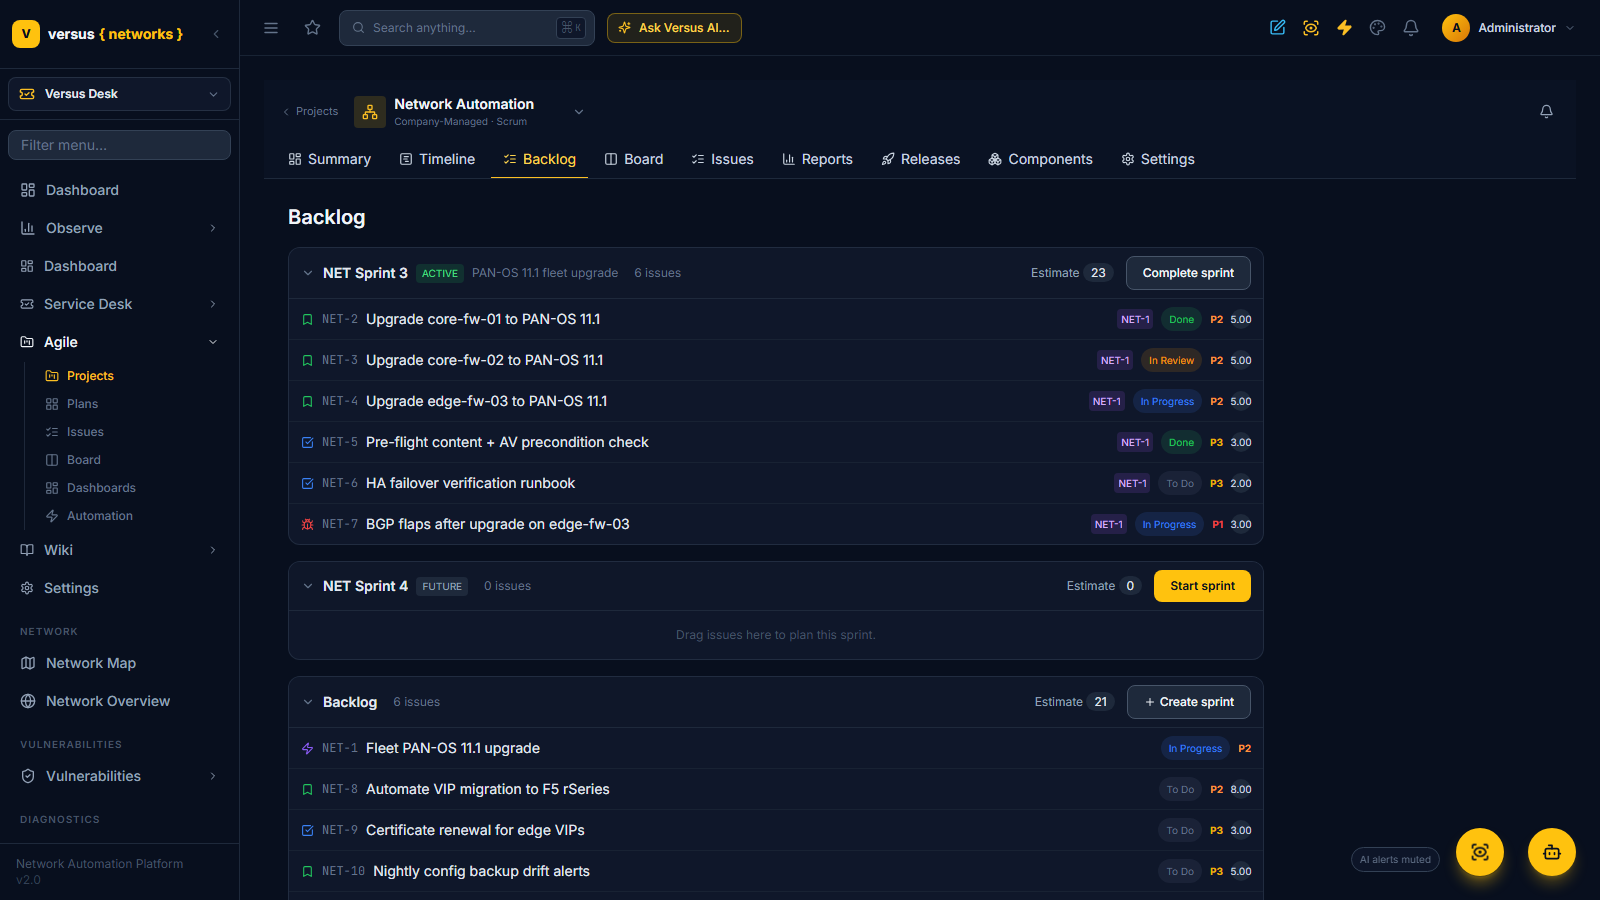
Task: Switch to the Releases tab
Action: pyautogui.click(x=920, y=159)
